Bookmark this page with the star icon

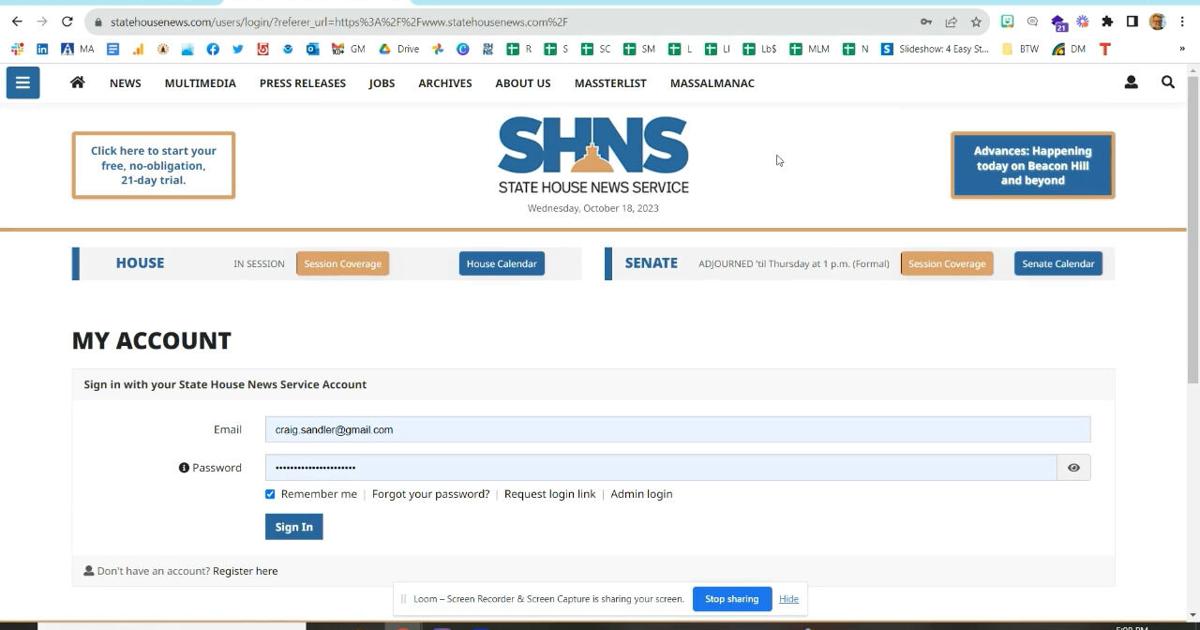tap(976, 22)
